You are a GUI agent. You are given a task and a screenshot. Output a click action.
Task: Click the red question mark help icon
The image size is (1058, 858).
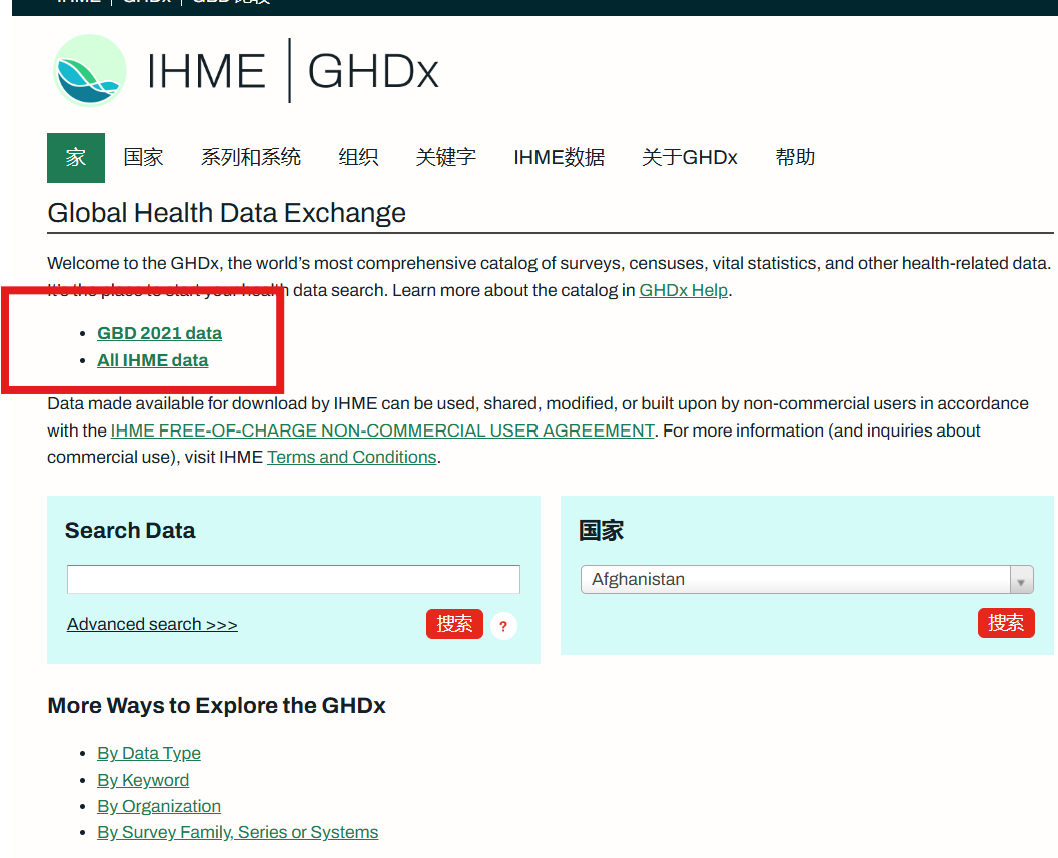click(503, 626)
